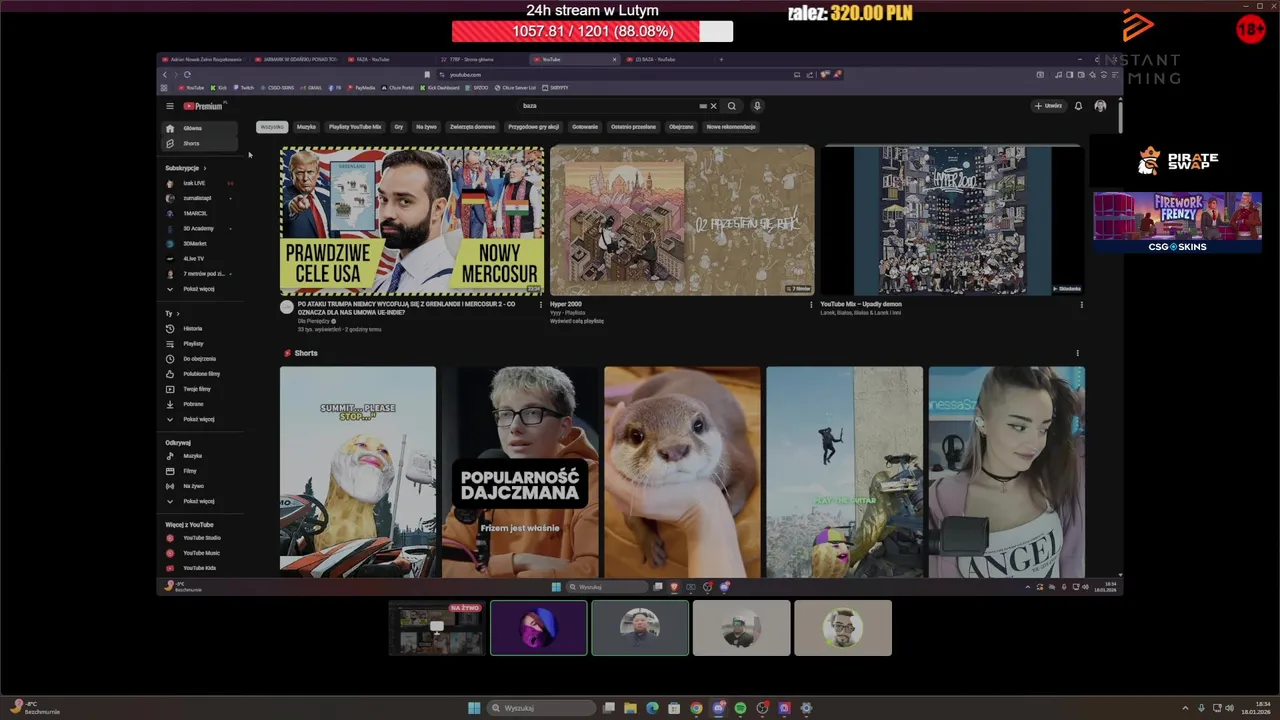Open Kick bookmark in bookmarks bar
The image size is (1280, 720).
[219, 88]
